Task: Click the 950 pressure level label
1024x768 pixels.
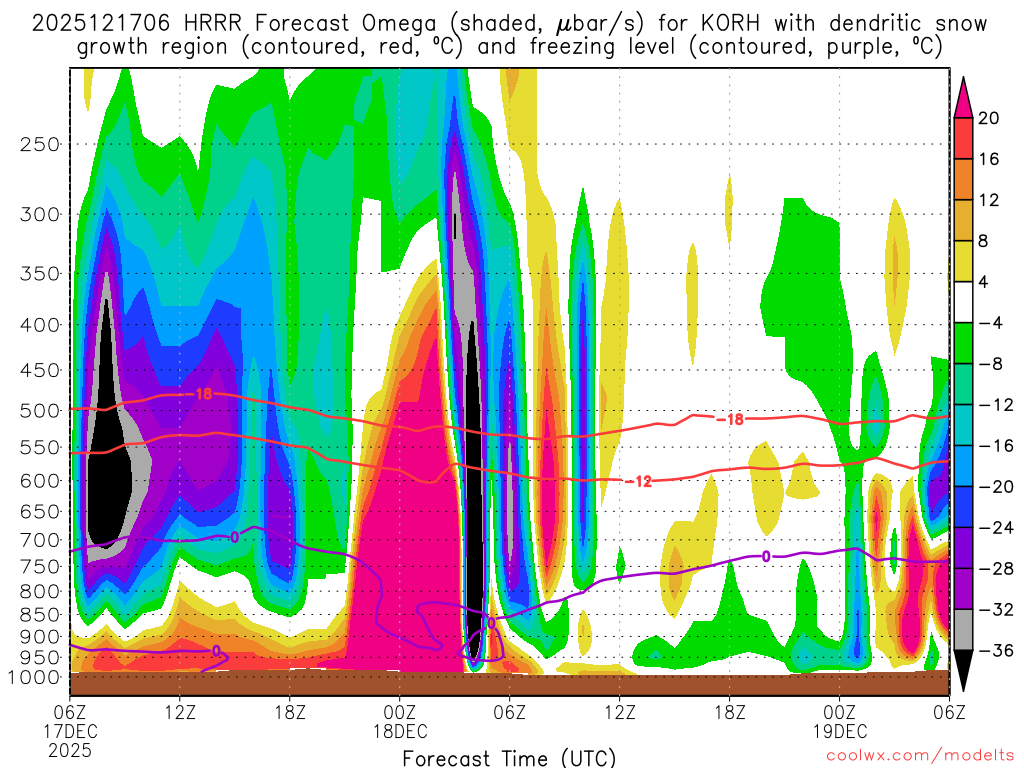Action: pos(39,657)
